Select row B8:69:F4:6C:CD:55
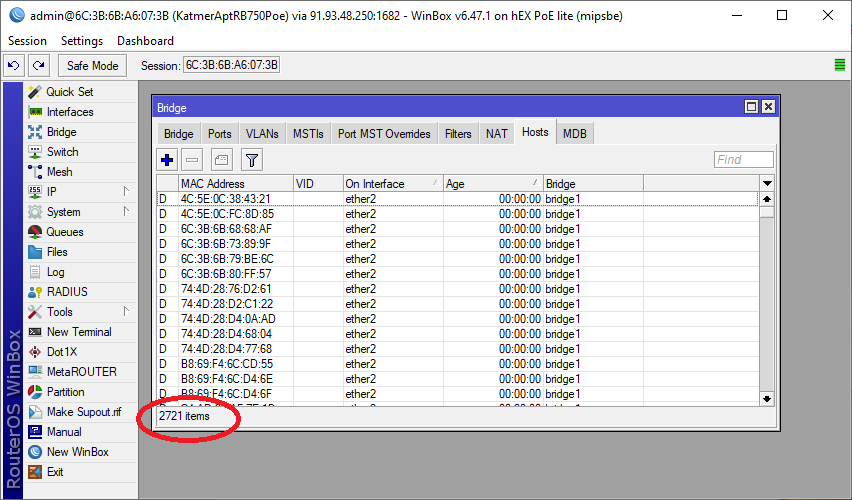852x500 pixels. [458, 364]
